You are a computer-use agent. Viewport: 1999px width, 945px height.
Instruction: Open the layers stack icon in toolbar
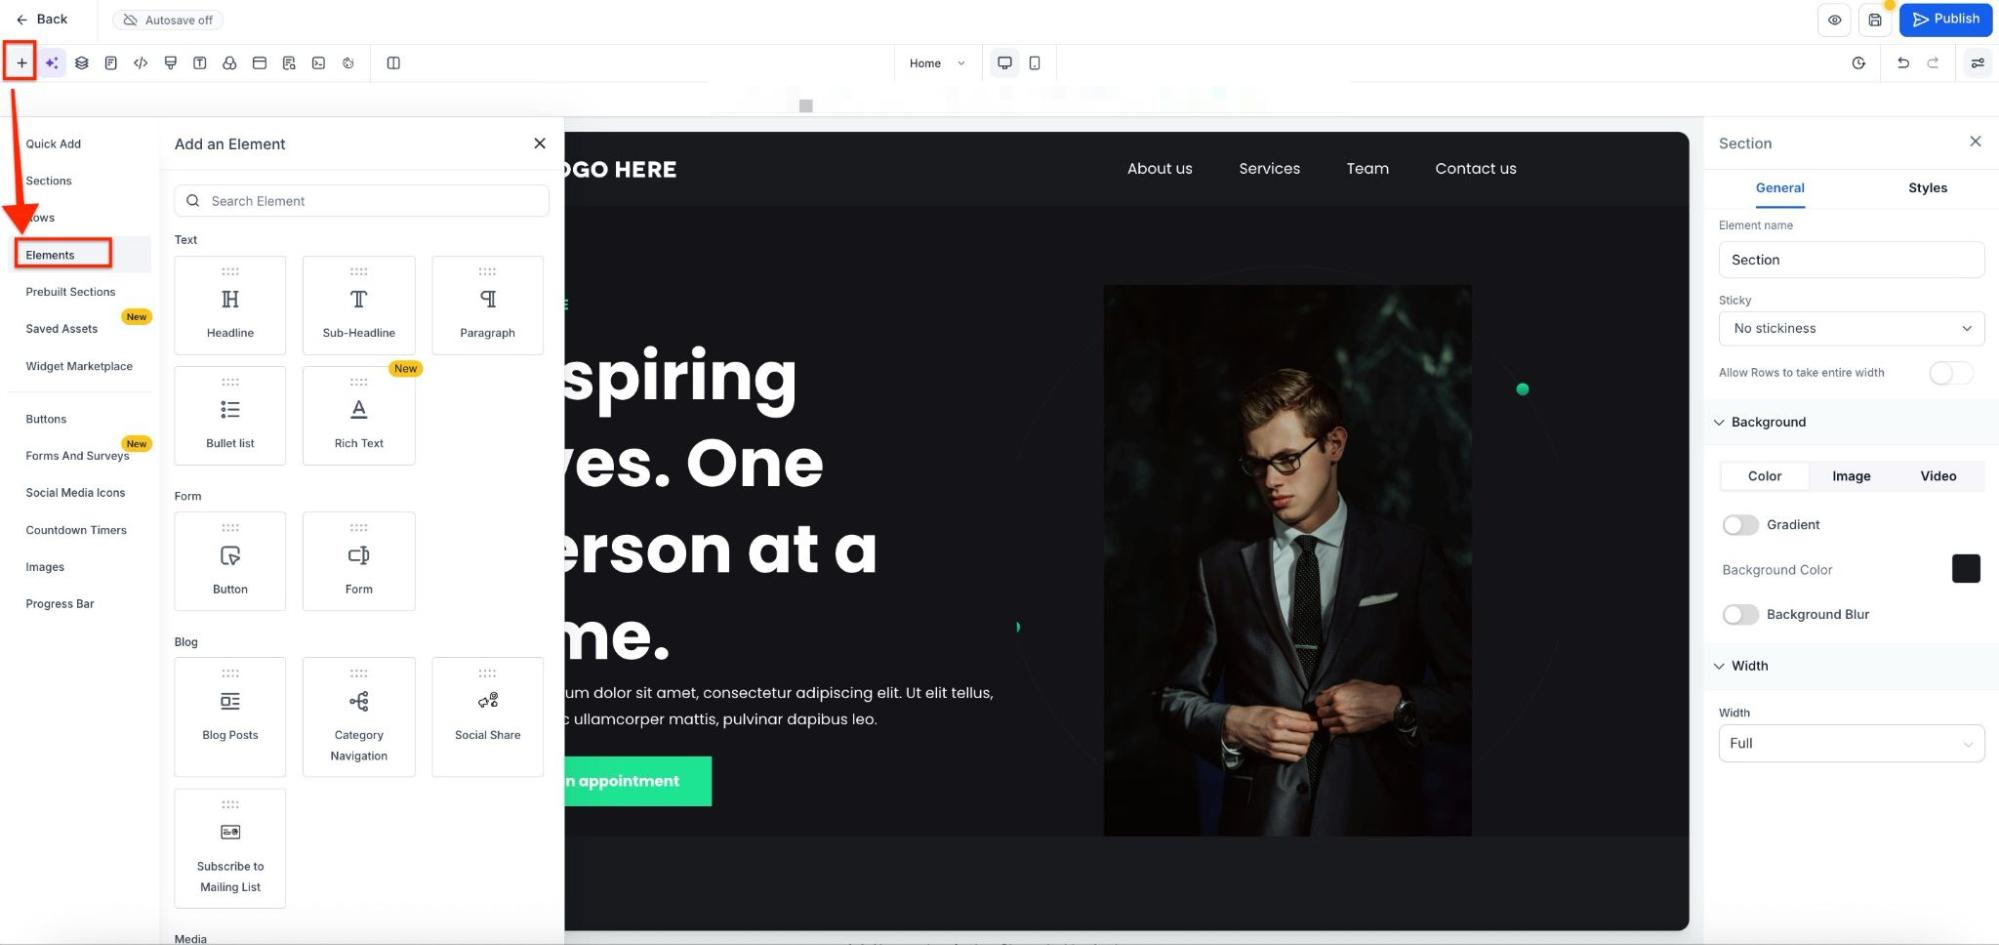(82, 63)
